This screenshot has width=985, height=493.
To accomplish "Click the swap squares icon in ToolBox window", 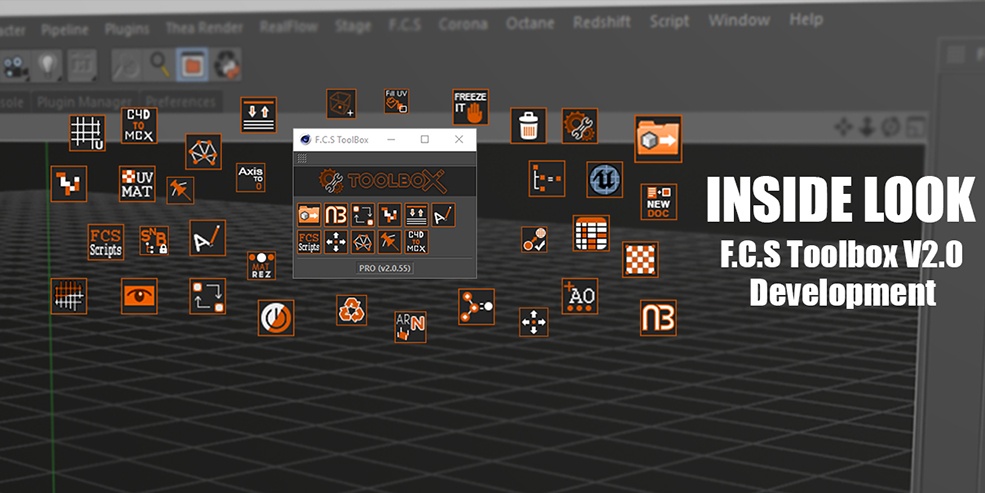I will click(362, 215).
